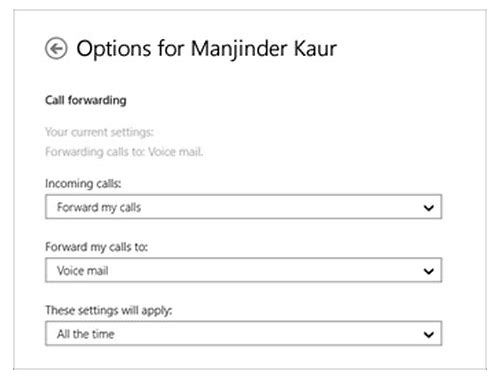Select the All the time value text

click(86, 334)
